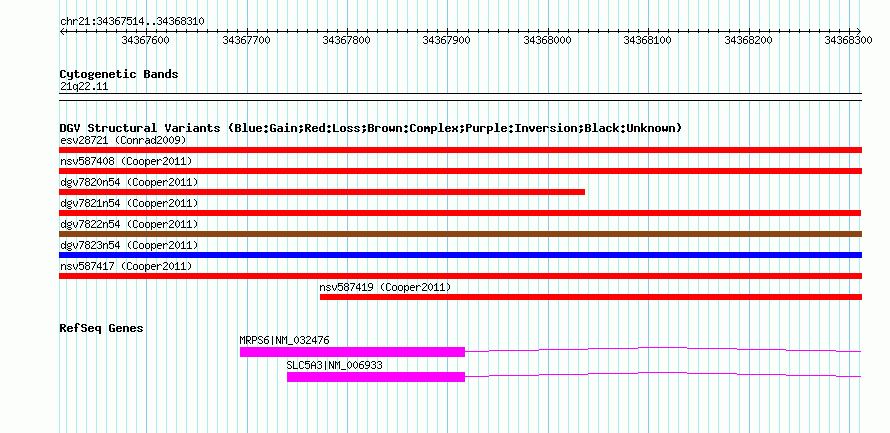Click ruler position 34368100
This screenshot has height=433, width=890.
click(648, 40)
